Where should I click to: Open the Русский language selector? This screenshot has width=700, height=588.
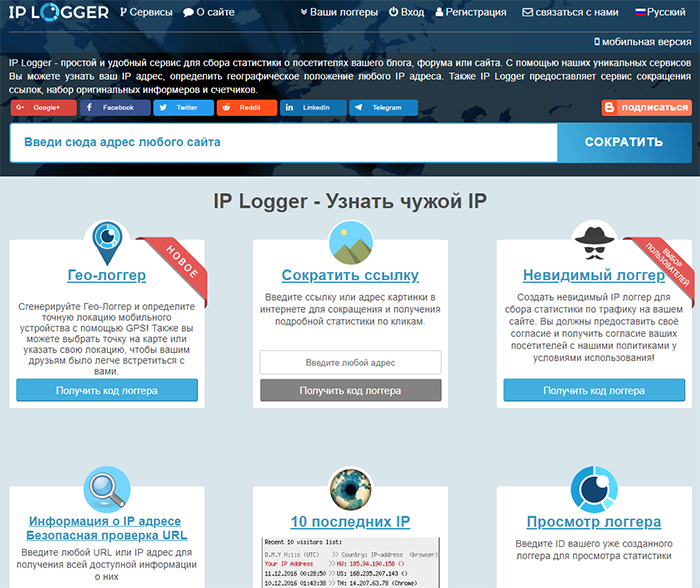click(660, 12)
